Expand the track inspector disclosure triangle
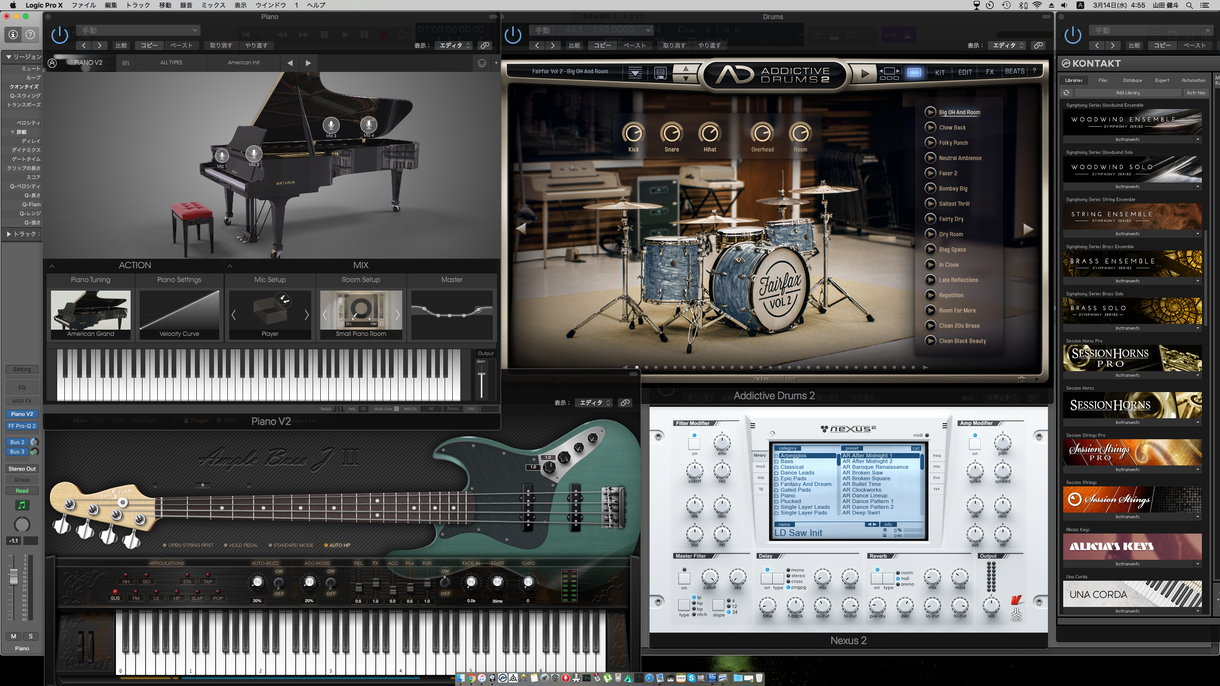 [9, 234]
